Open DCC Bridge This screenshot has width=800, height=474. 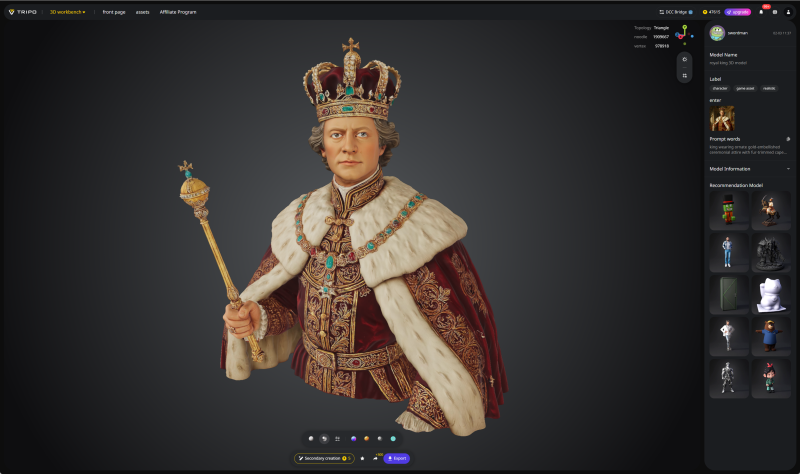coord(676,12)
